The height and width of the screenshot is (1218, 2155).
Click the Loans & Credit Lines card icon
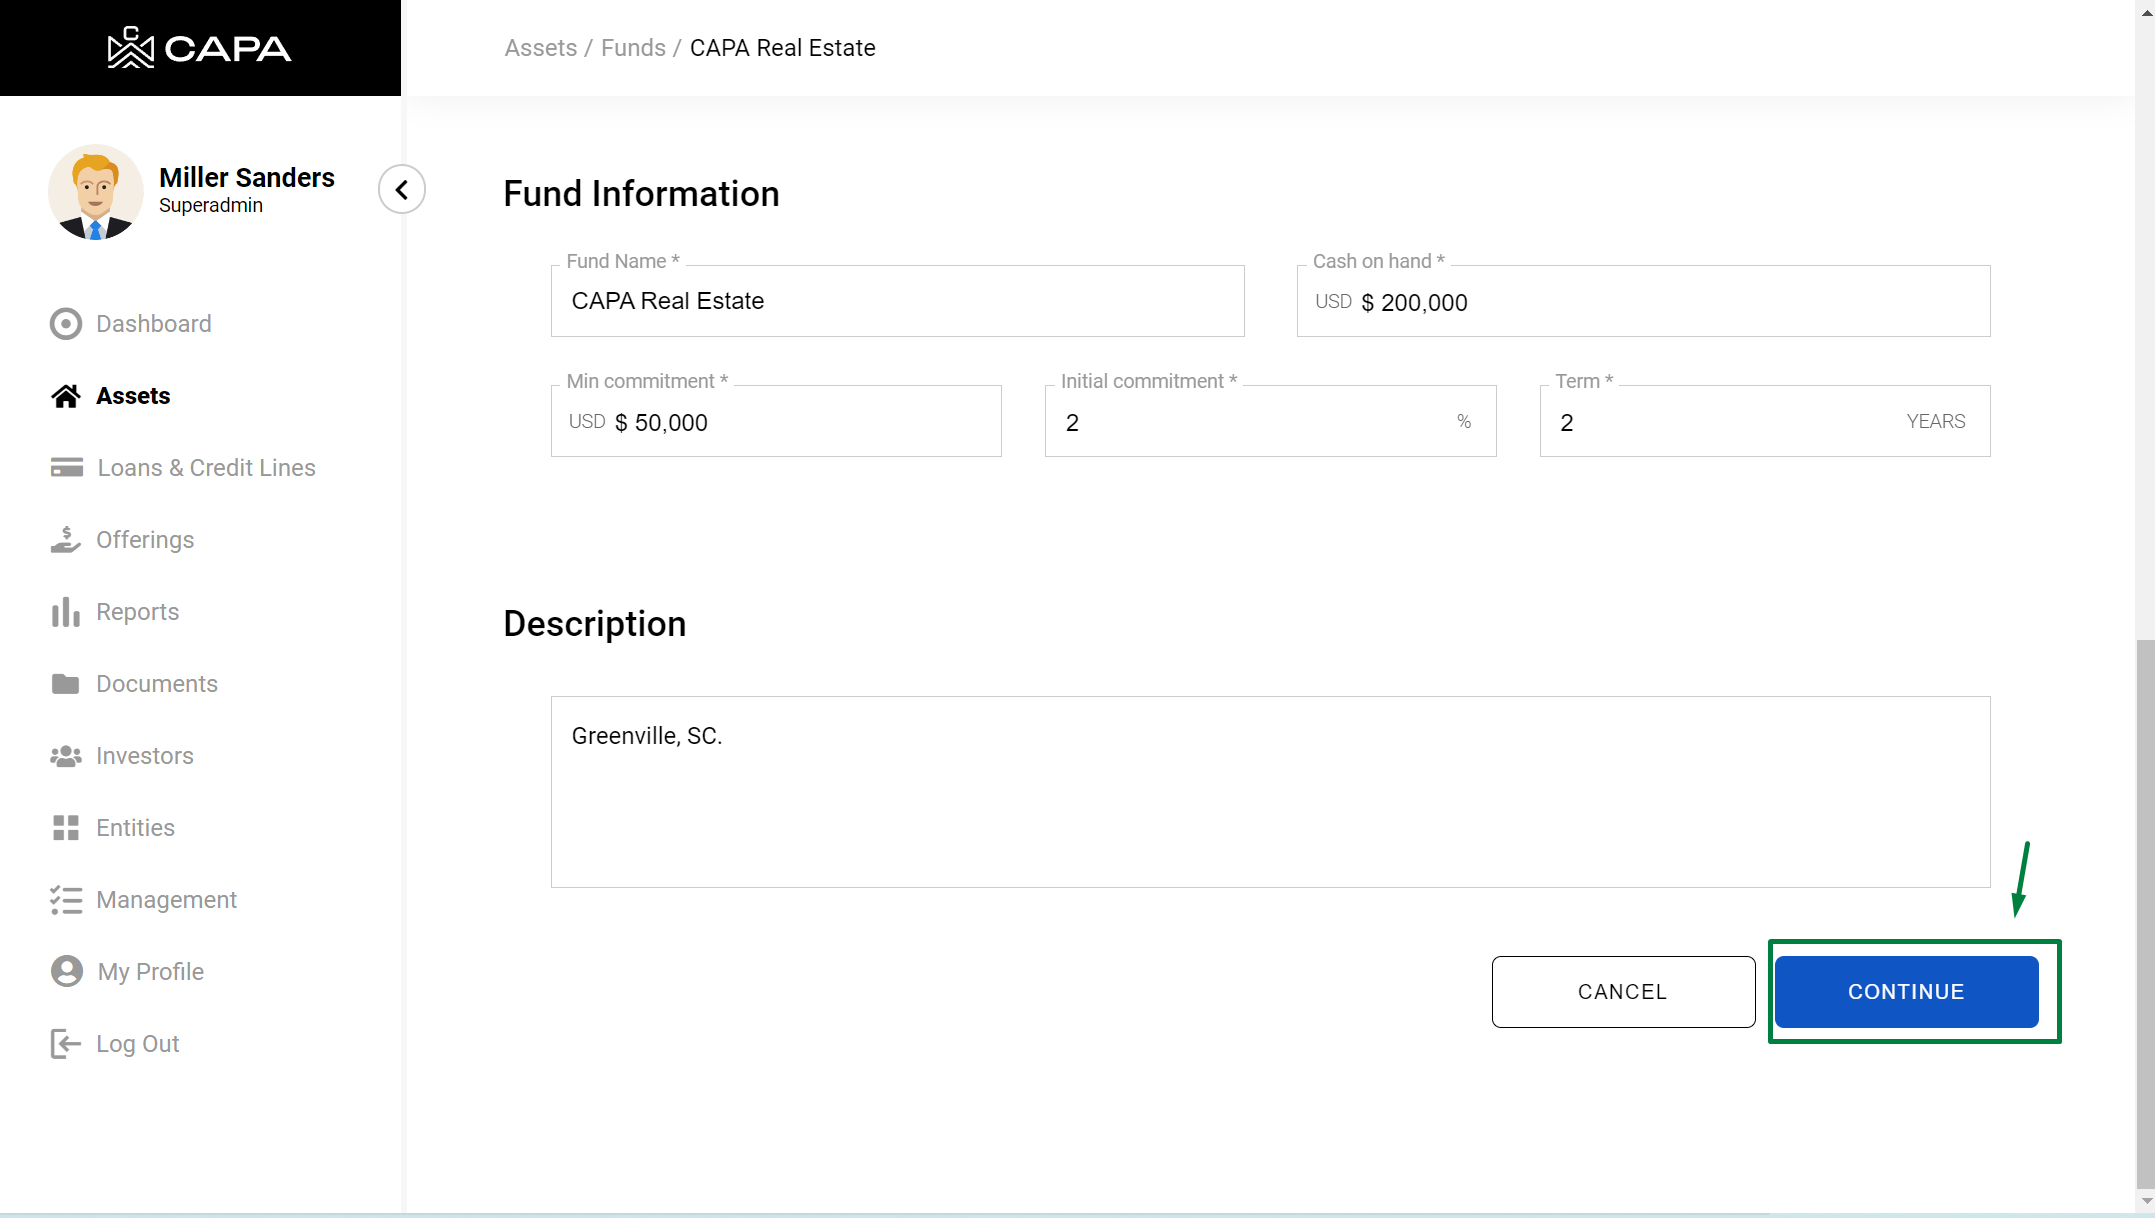pos(66,468)
